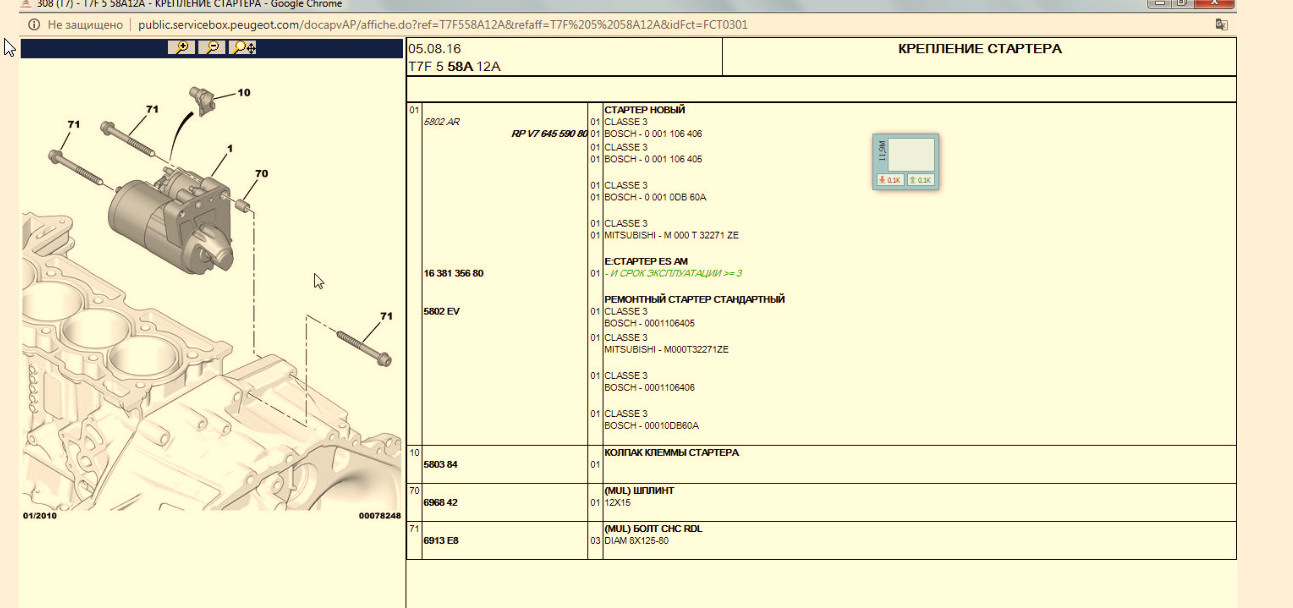Select callout 70 on the diagram

[x=261, y=173]
